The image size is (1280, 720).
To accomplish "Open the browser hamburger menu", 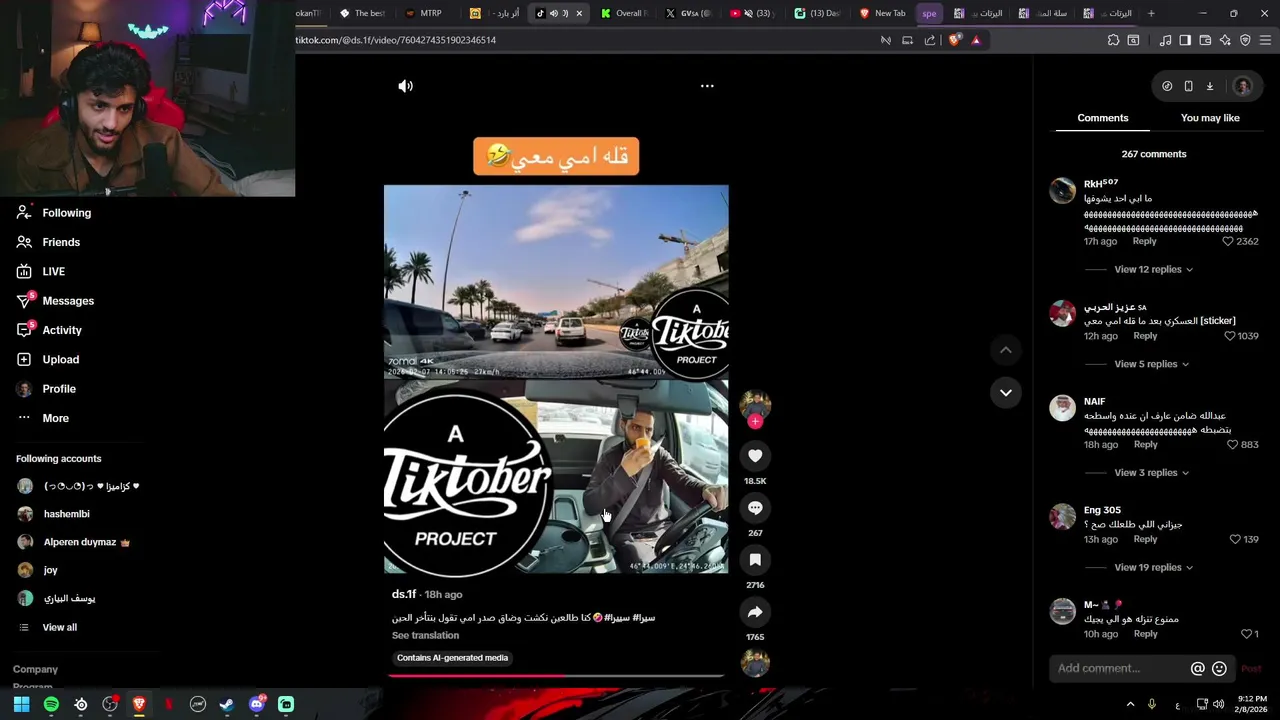I will coord(1265,40).
